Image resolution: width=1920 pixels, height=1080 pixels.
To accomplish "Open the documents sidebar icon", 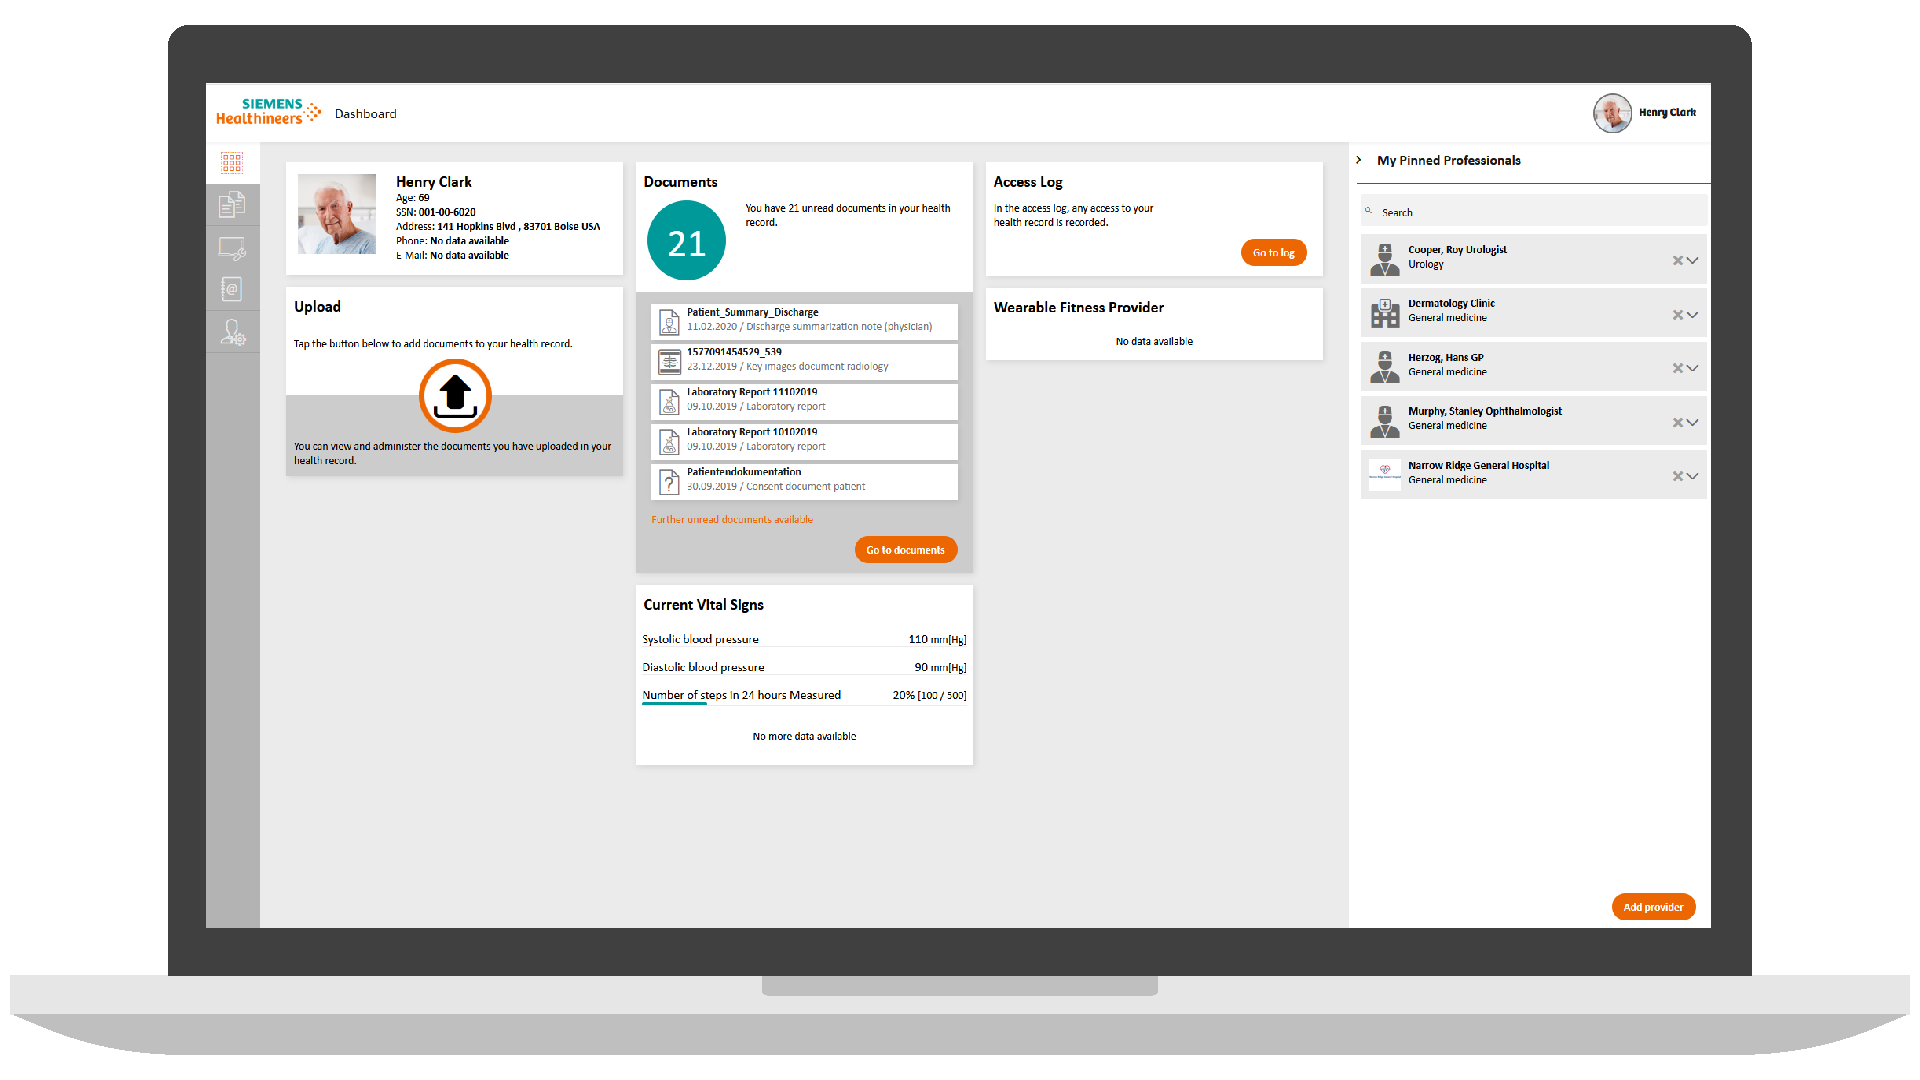I will point(232,205).
